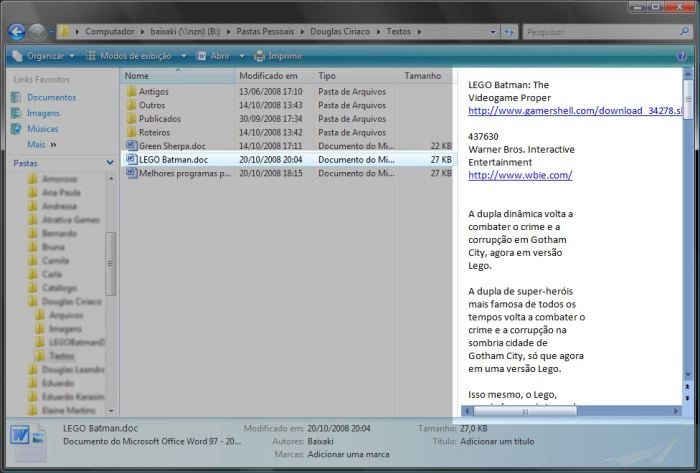Viewport: 700px width, 473px height.
Task: Select the Publicados folder icon
Action: (x=131, y=119)
